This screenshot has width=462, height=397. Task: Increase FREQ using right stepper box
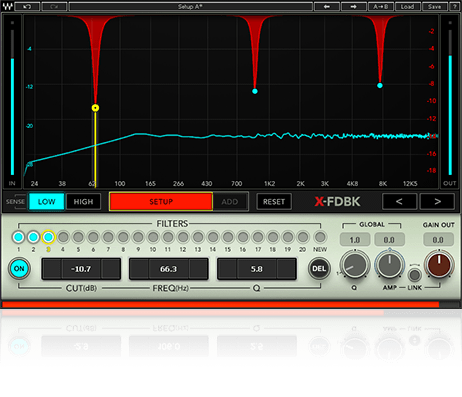(198, 269)
